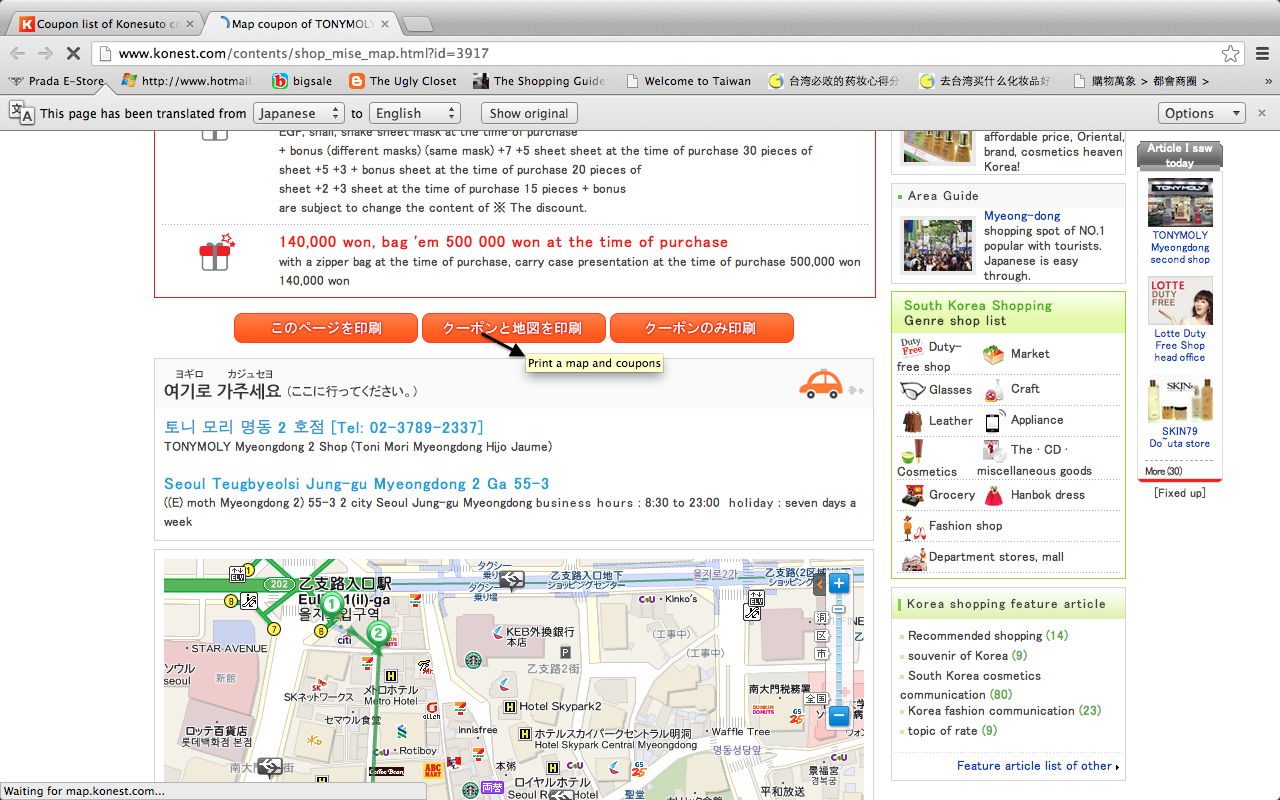
Task: Click the Appliance phone icon
Action: pos(994,421)
